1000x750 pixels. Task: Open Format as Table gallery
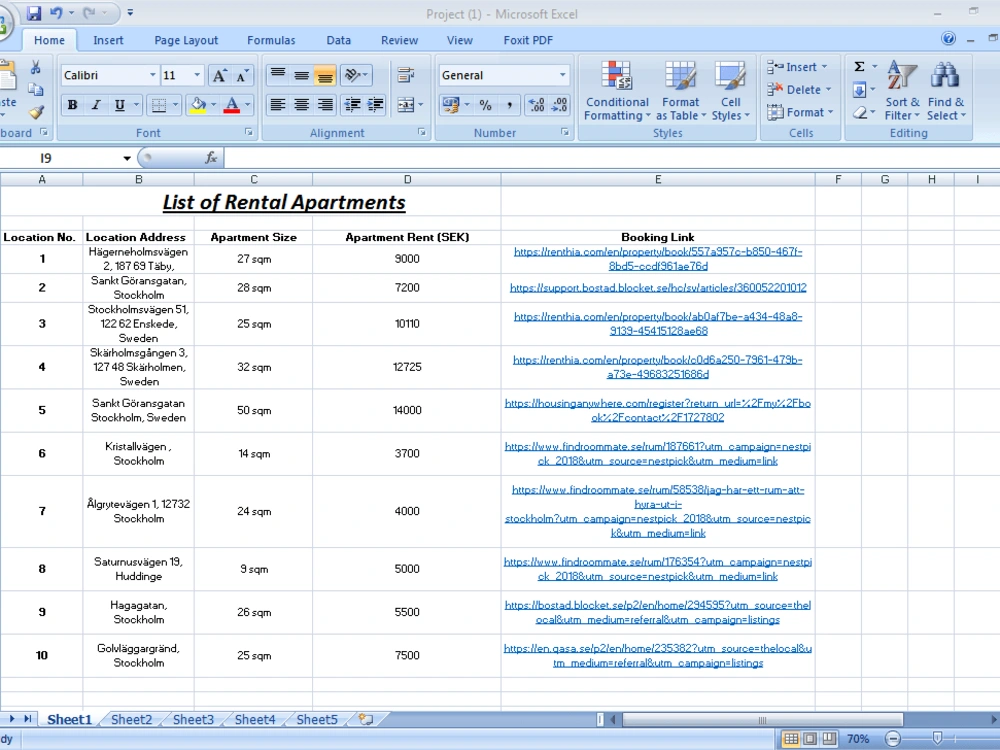click(x=680, y=91)
